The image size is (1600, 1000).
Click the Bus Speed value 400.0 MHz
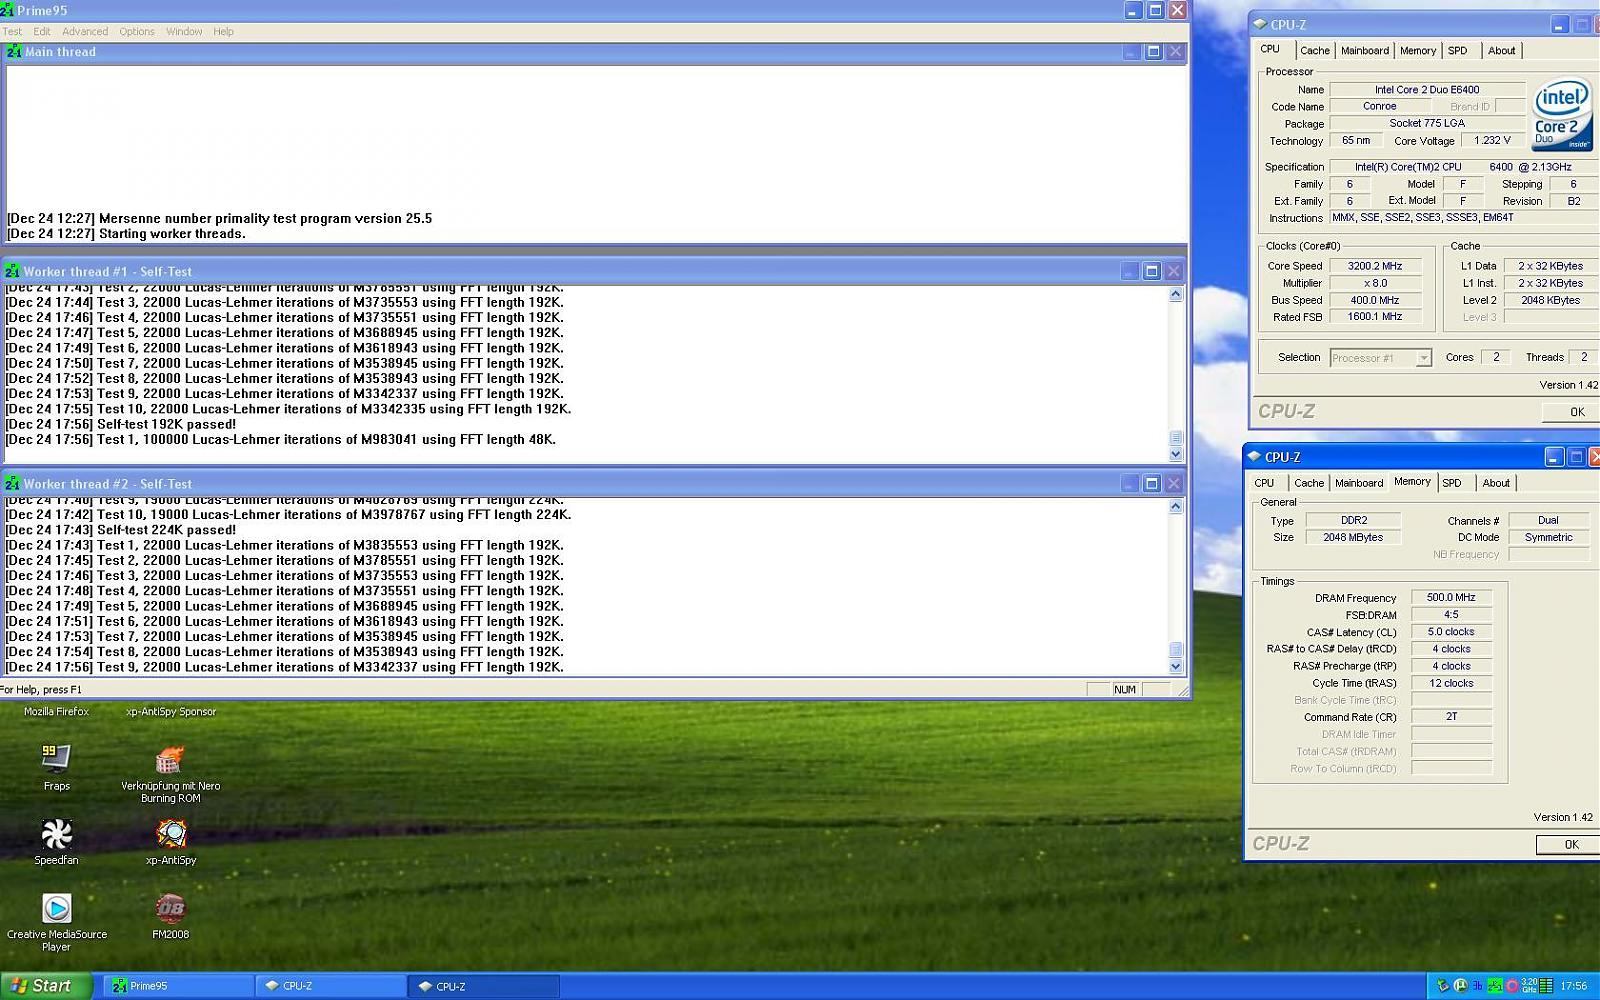[1375, 300]
